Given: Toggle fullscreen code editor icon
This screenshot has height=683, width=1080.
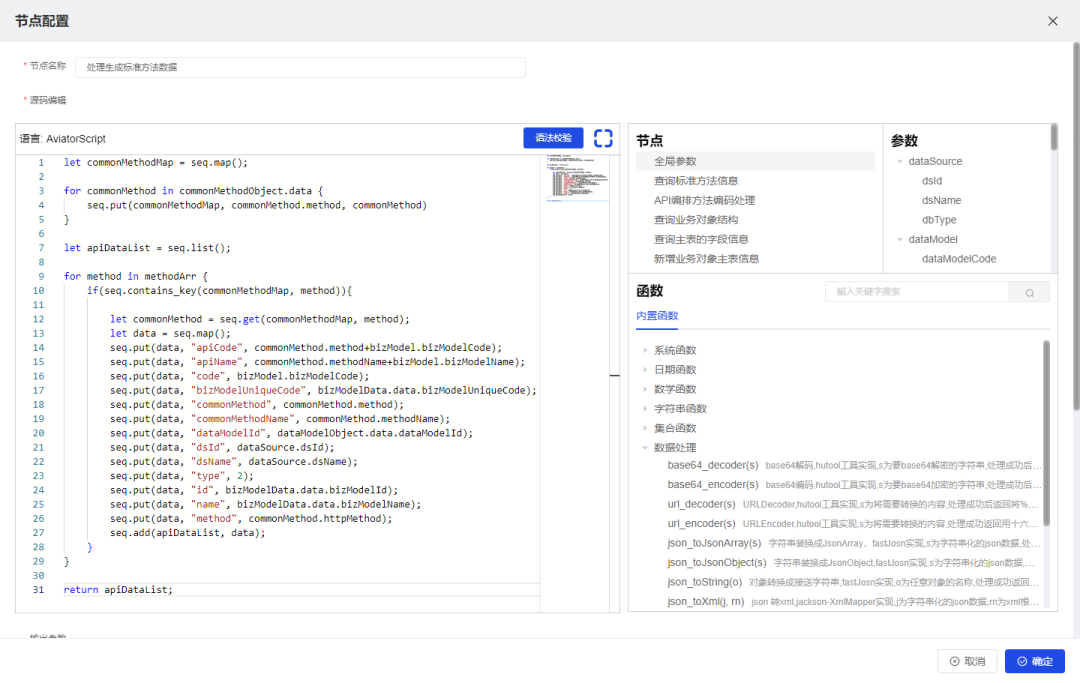Looking at the screenshot, I should click(603, 138).
